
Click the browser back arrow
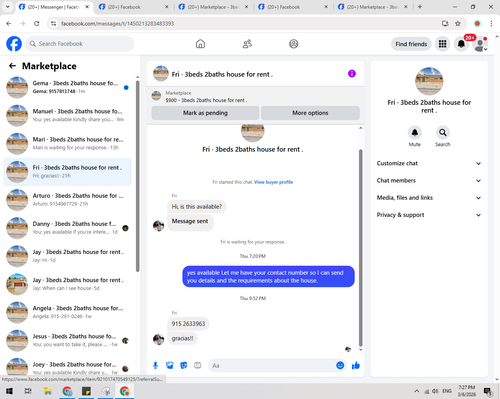coord(9,23)
